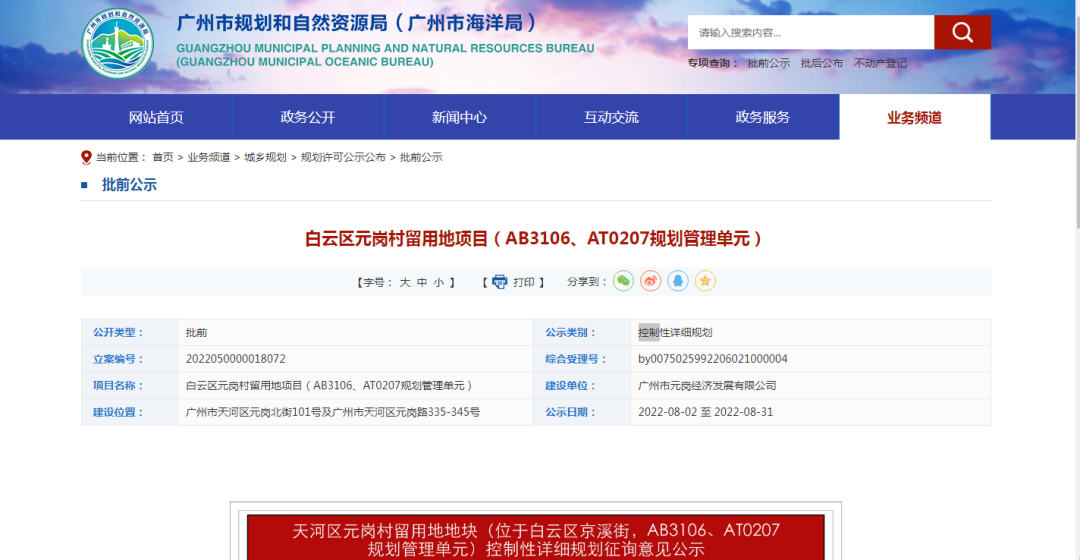
Task: Share via the Qzone star icon
Action: pyautogui.click(x=705, y=281)
